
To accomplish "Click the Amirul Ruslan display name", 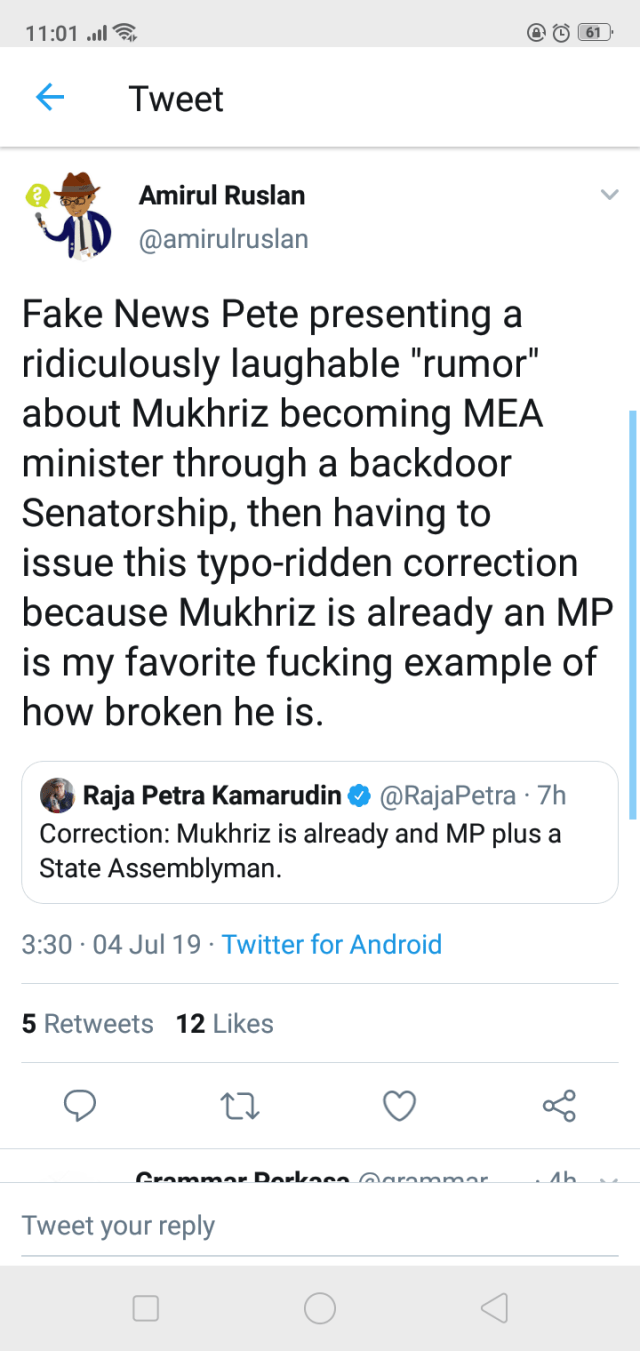I will 222,195.
